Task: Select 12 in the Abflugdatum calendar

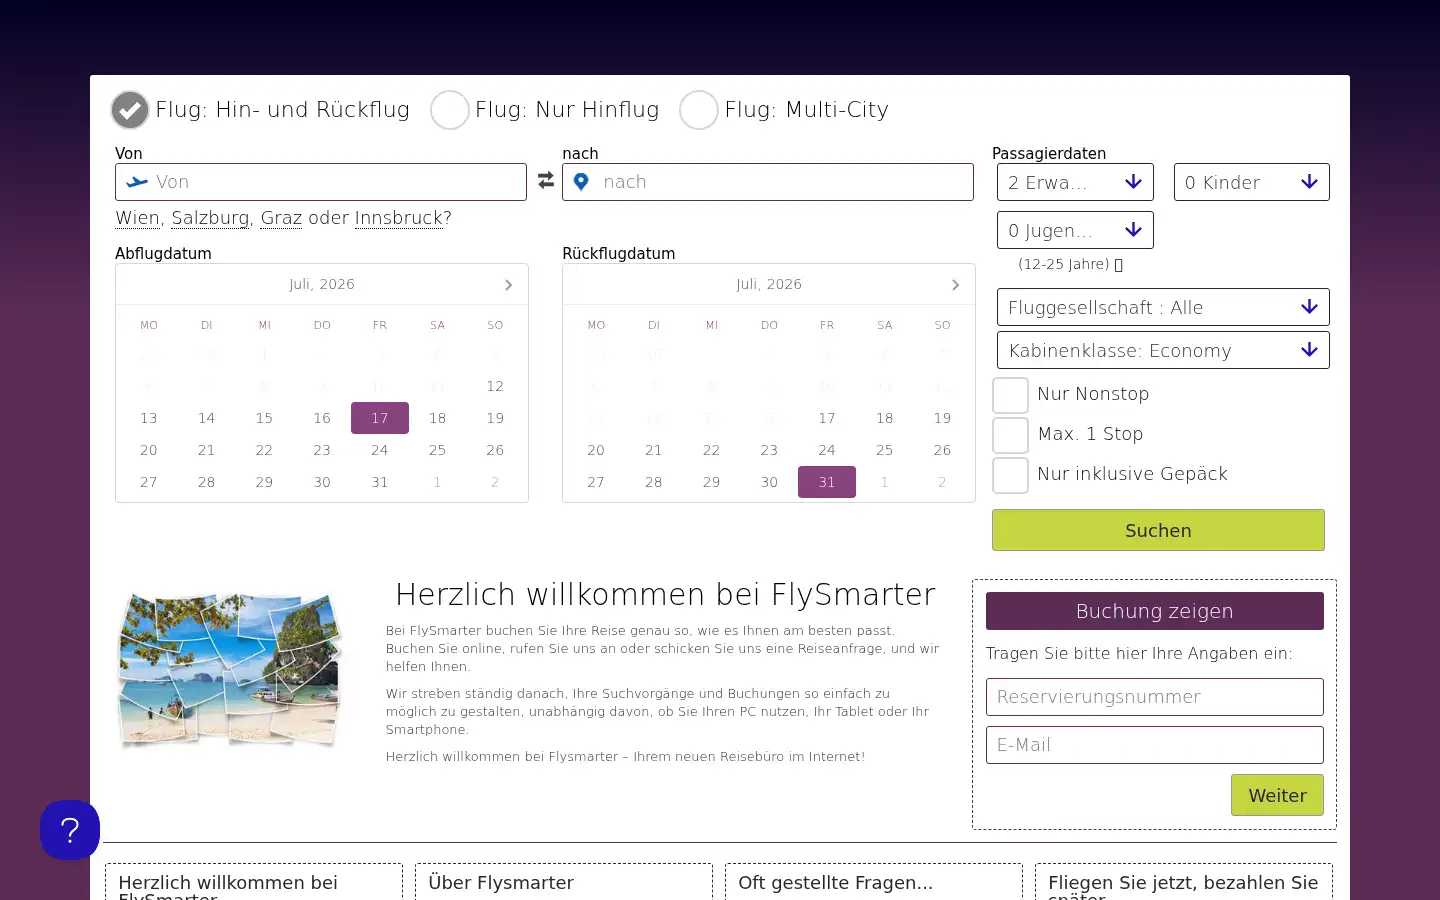Action: tap(495, 386)
